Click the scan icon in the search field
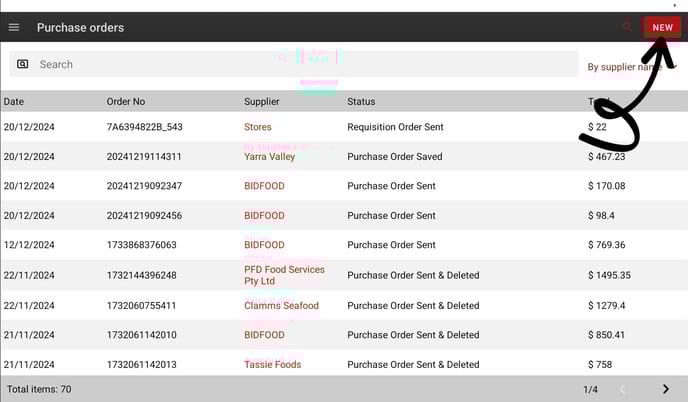This screenshot has height=402, width=688. point(23,64)
